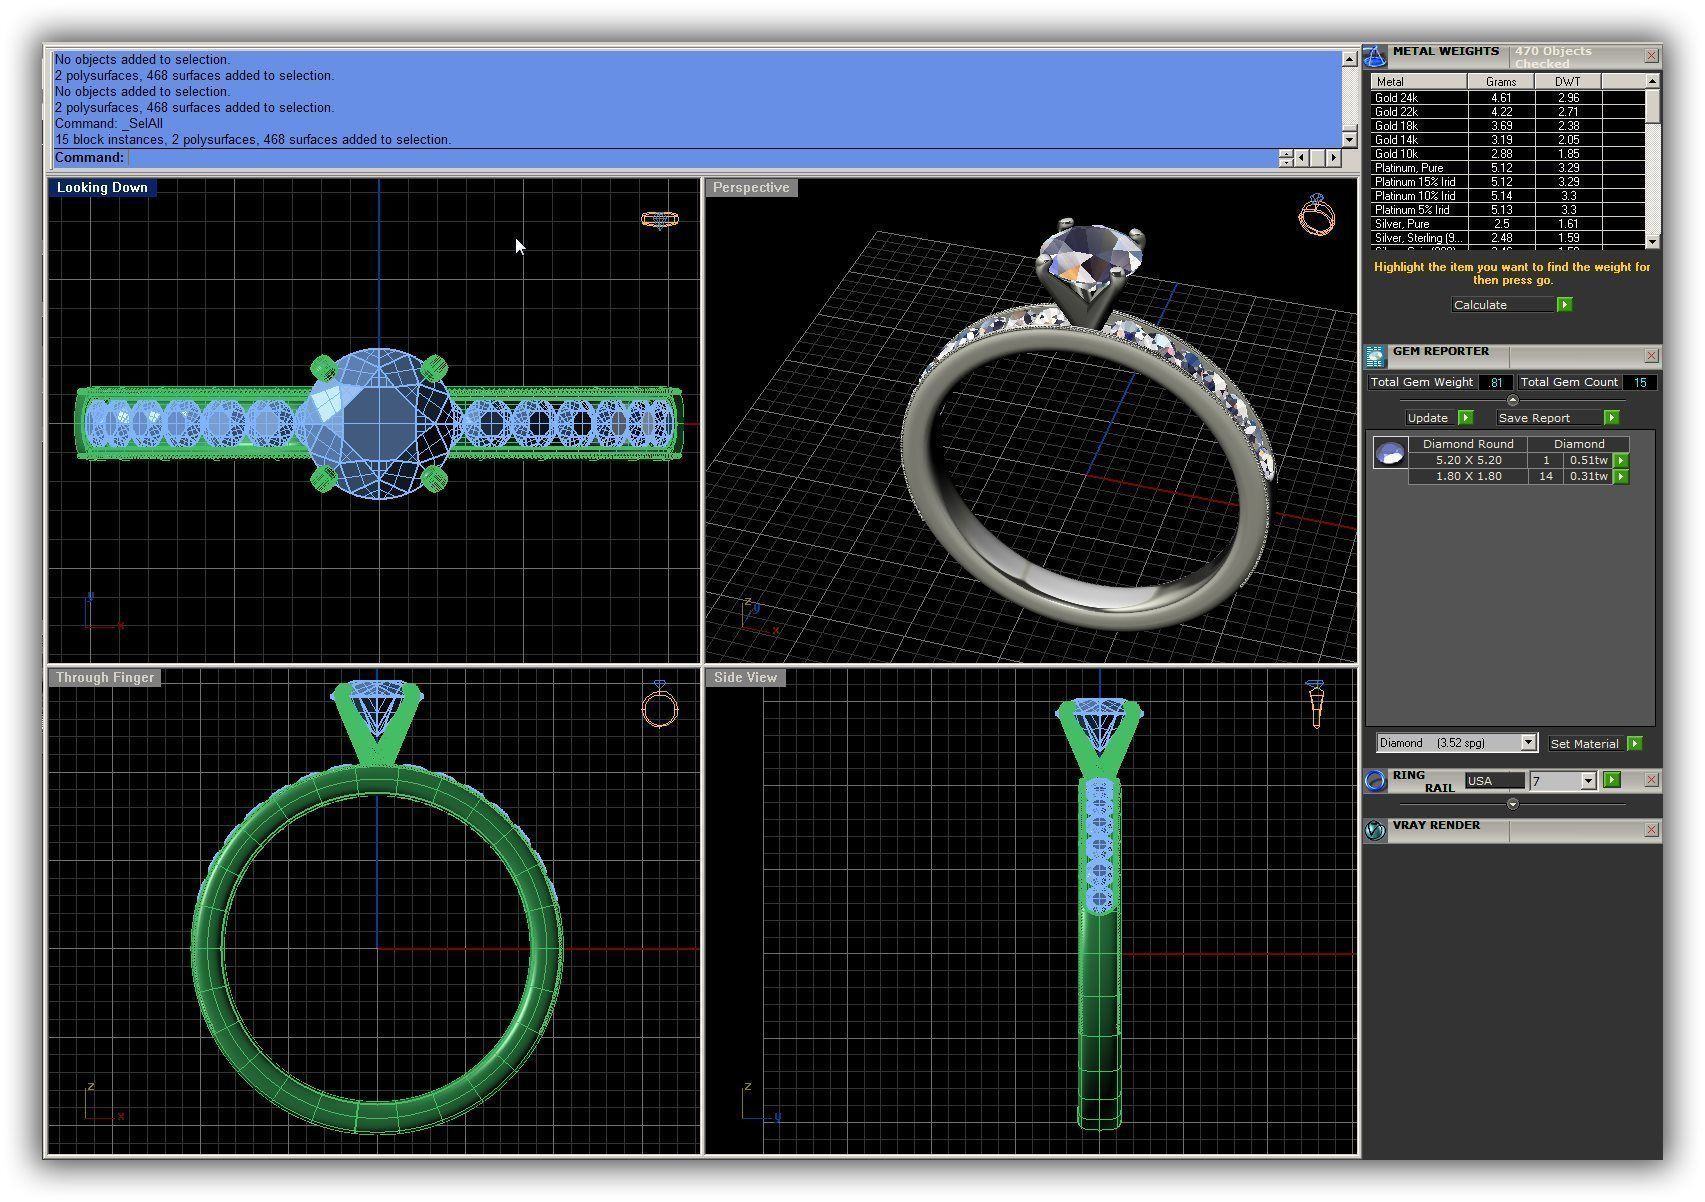The height and width of the screenshot is (1202, 1705).
Task: Expand the Ring Rail section with down arrow
Action: pos(1512,804)
